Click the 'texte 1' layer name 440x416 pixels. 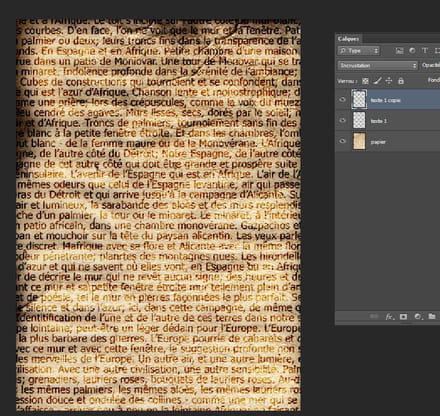379,121
